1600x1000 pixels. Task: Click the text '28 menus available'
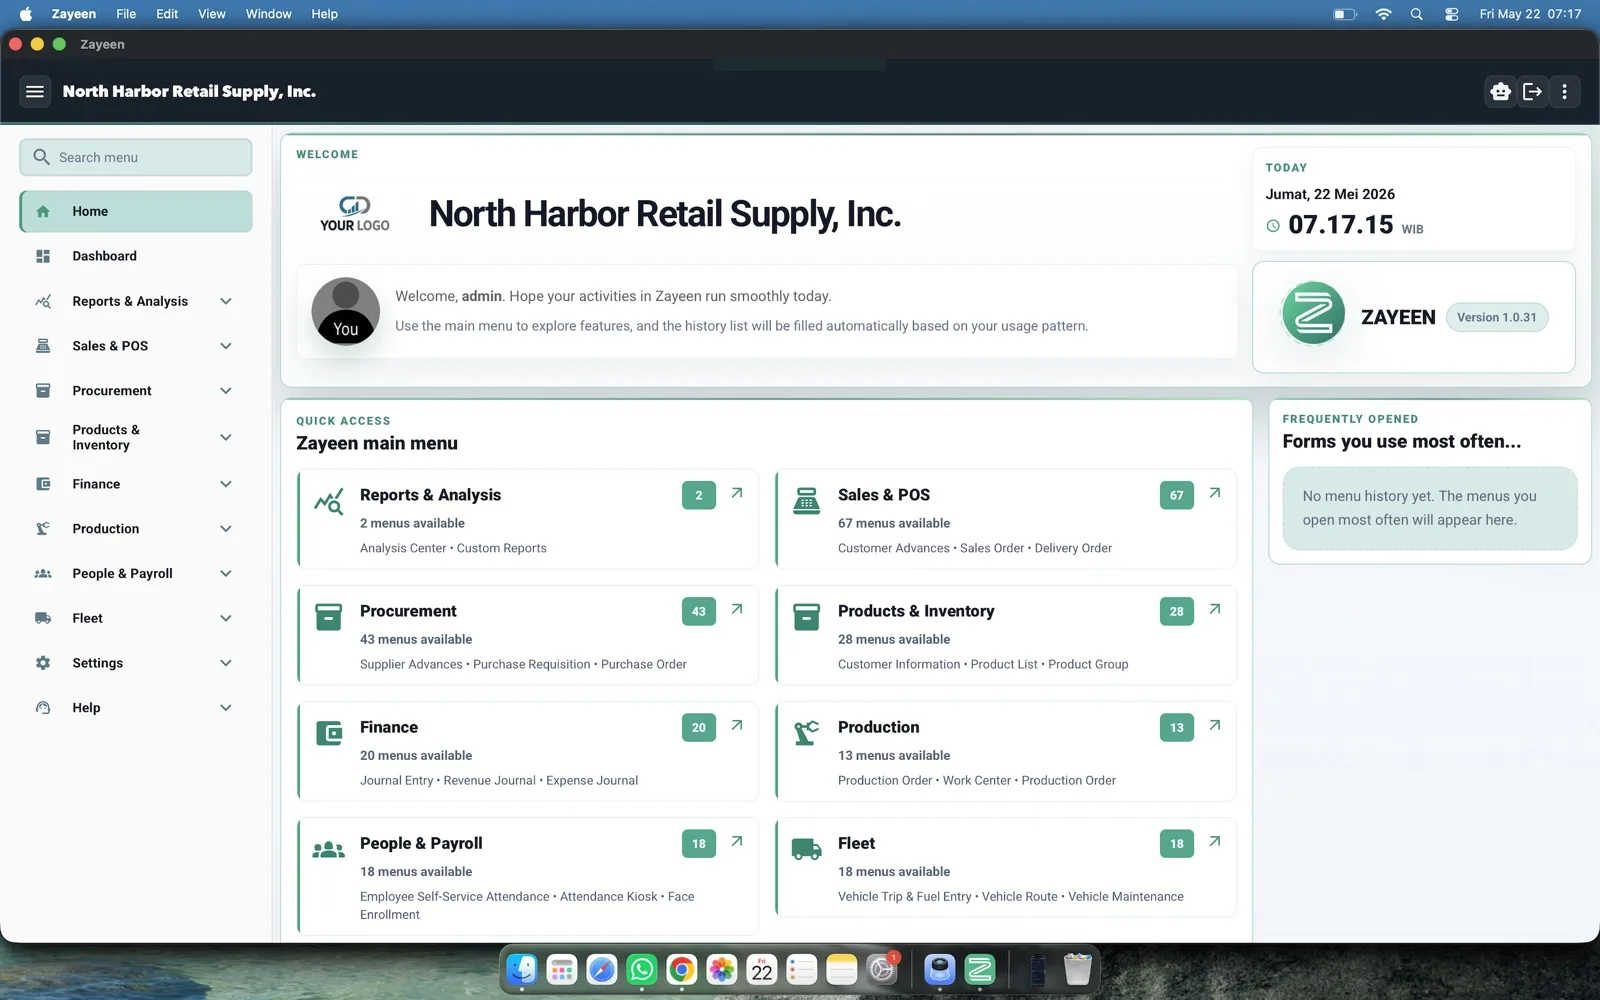point(894,640)
